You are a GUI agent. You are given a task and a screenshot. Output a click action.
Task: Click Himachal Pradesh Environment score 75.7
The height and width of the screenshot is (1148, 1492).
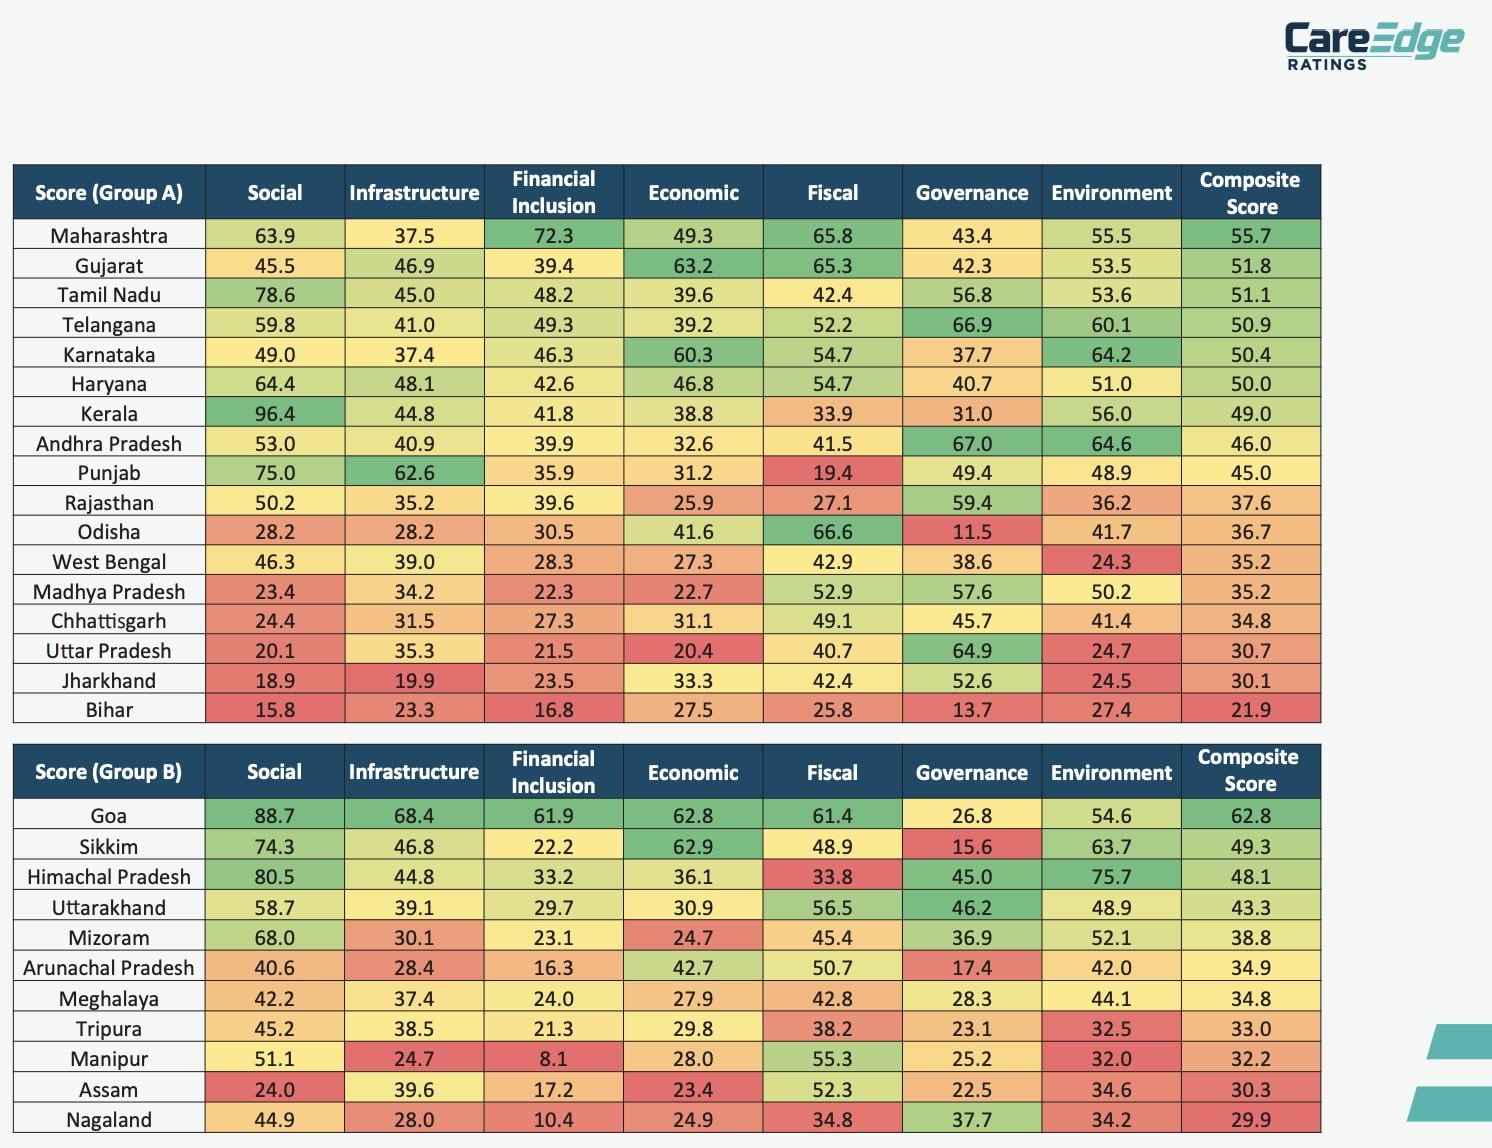1111,877
